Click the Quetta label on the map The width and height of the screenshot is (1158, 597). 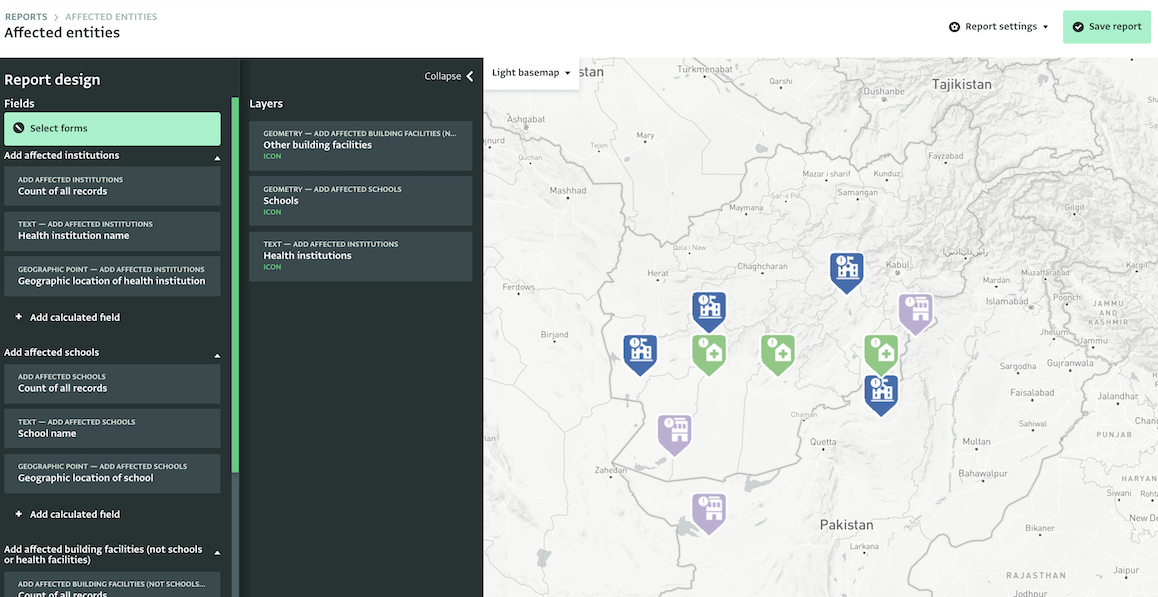click(823, 443)
